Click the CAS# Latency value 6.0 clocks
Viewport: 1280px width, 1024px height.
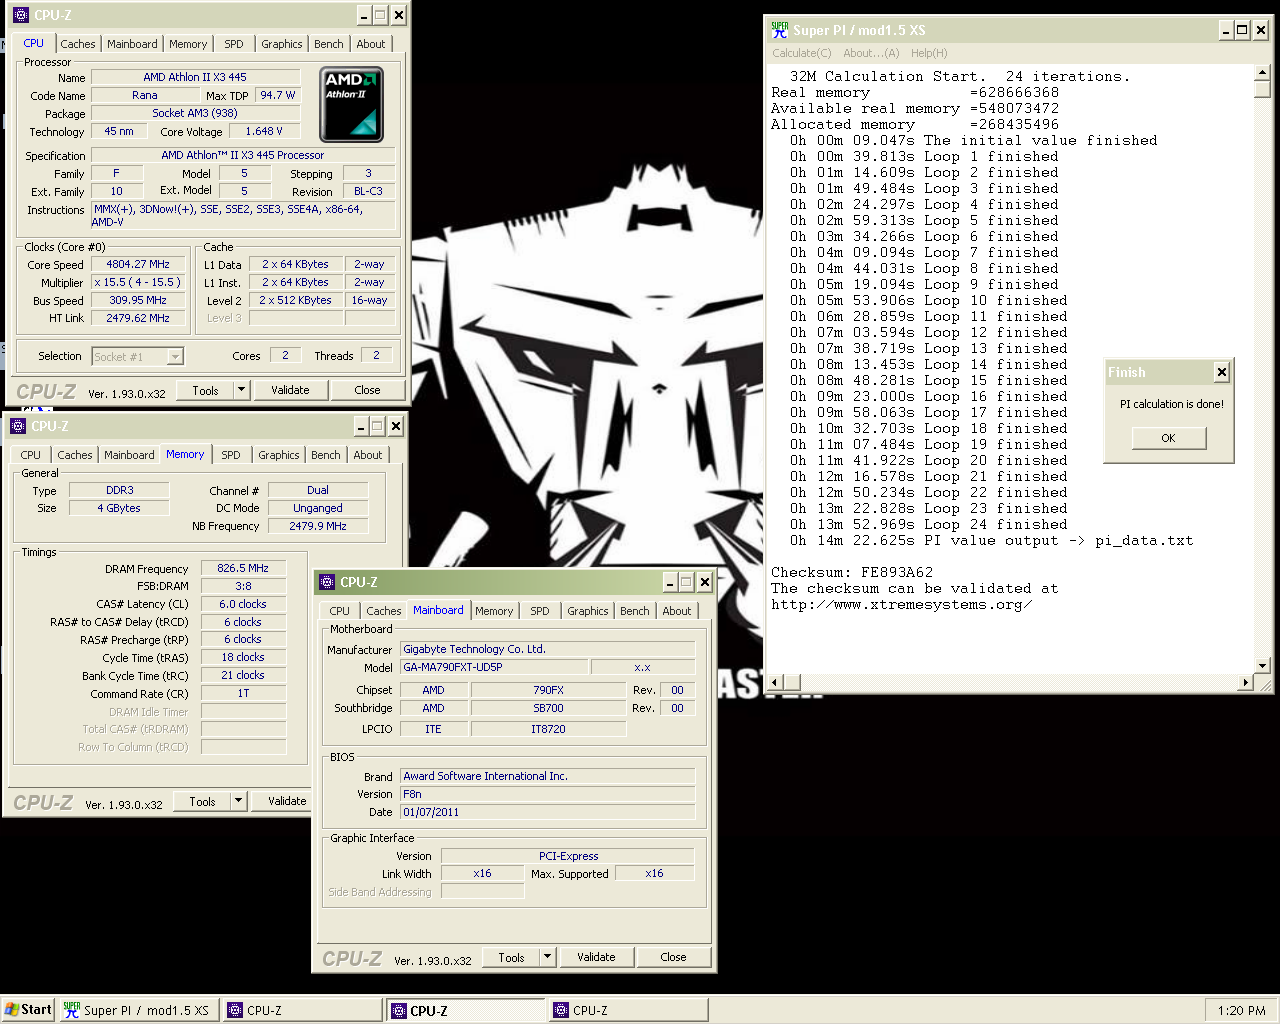point(243,604)
